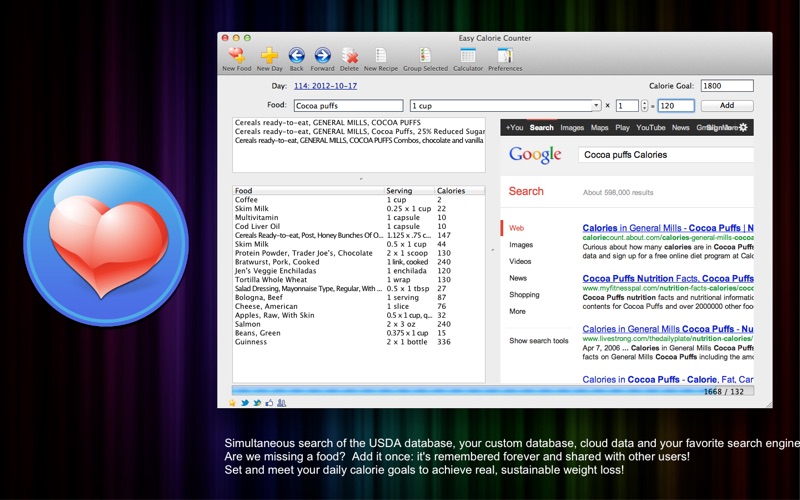Select News in Google top bar

[x=681, y=128]
